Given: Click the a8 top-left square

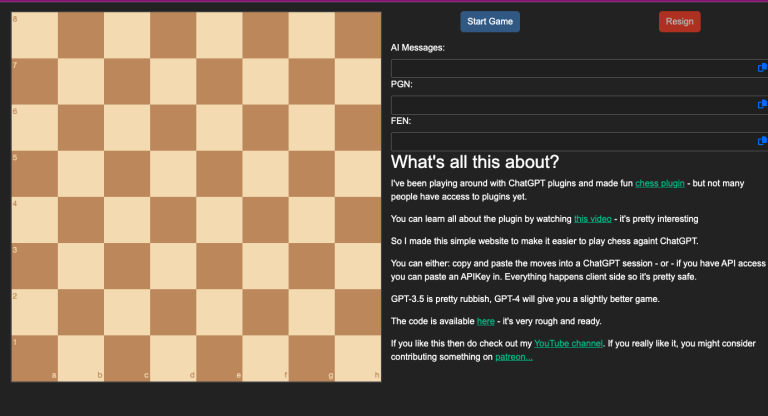Looking at the screenshot, I should 34,35.
